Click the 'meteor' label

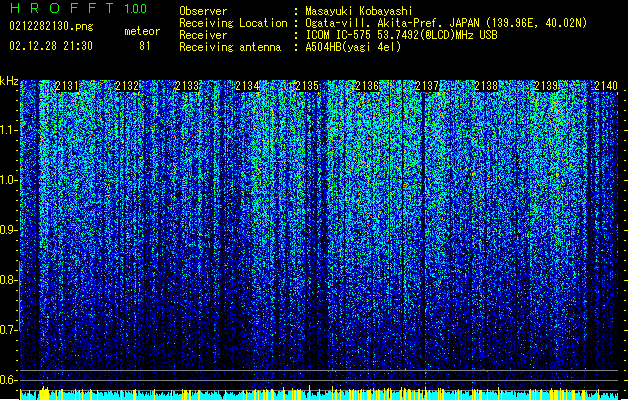click(x=142, y=31)
